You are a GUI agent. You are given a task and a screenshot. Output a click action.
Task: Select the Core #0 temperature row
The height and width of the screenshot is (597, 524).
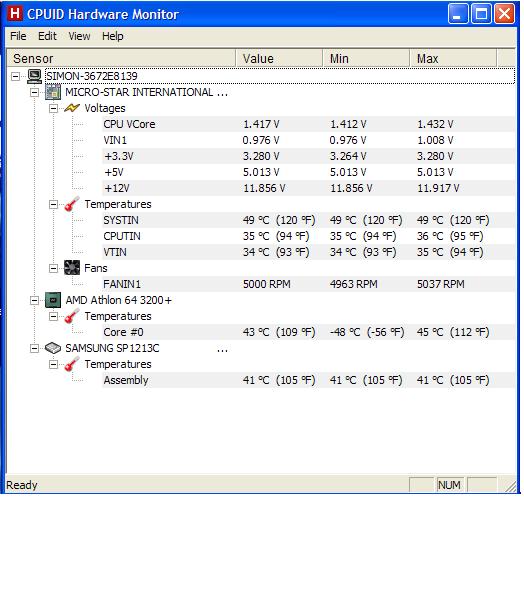point(308,332)
